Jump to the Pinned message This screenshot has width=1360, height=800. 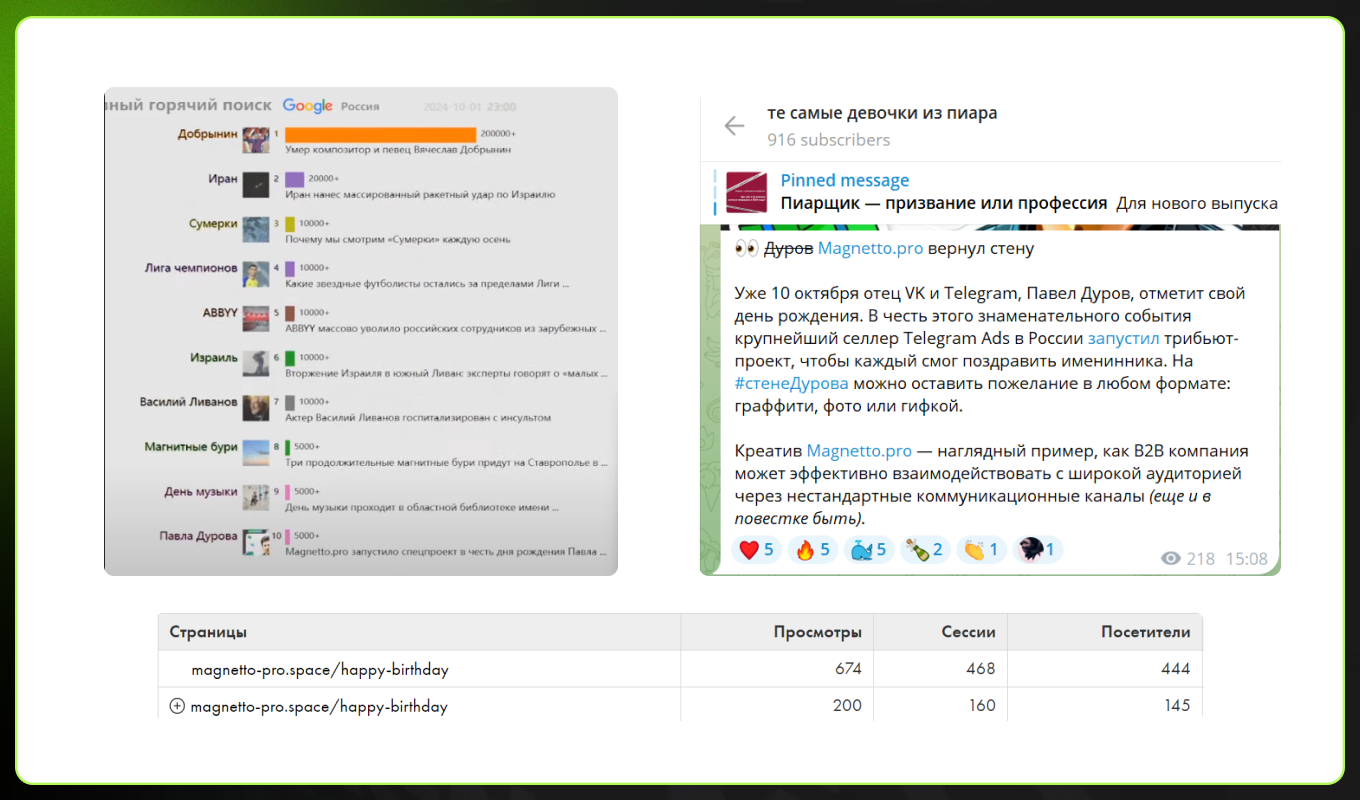(845, 181)
